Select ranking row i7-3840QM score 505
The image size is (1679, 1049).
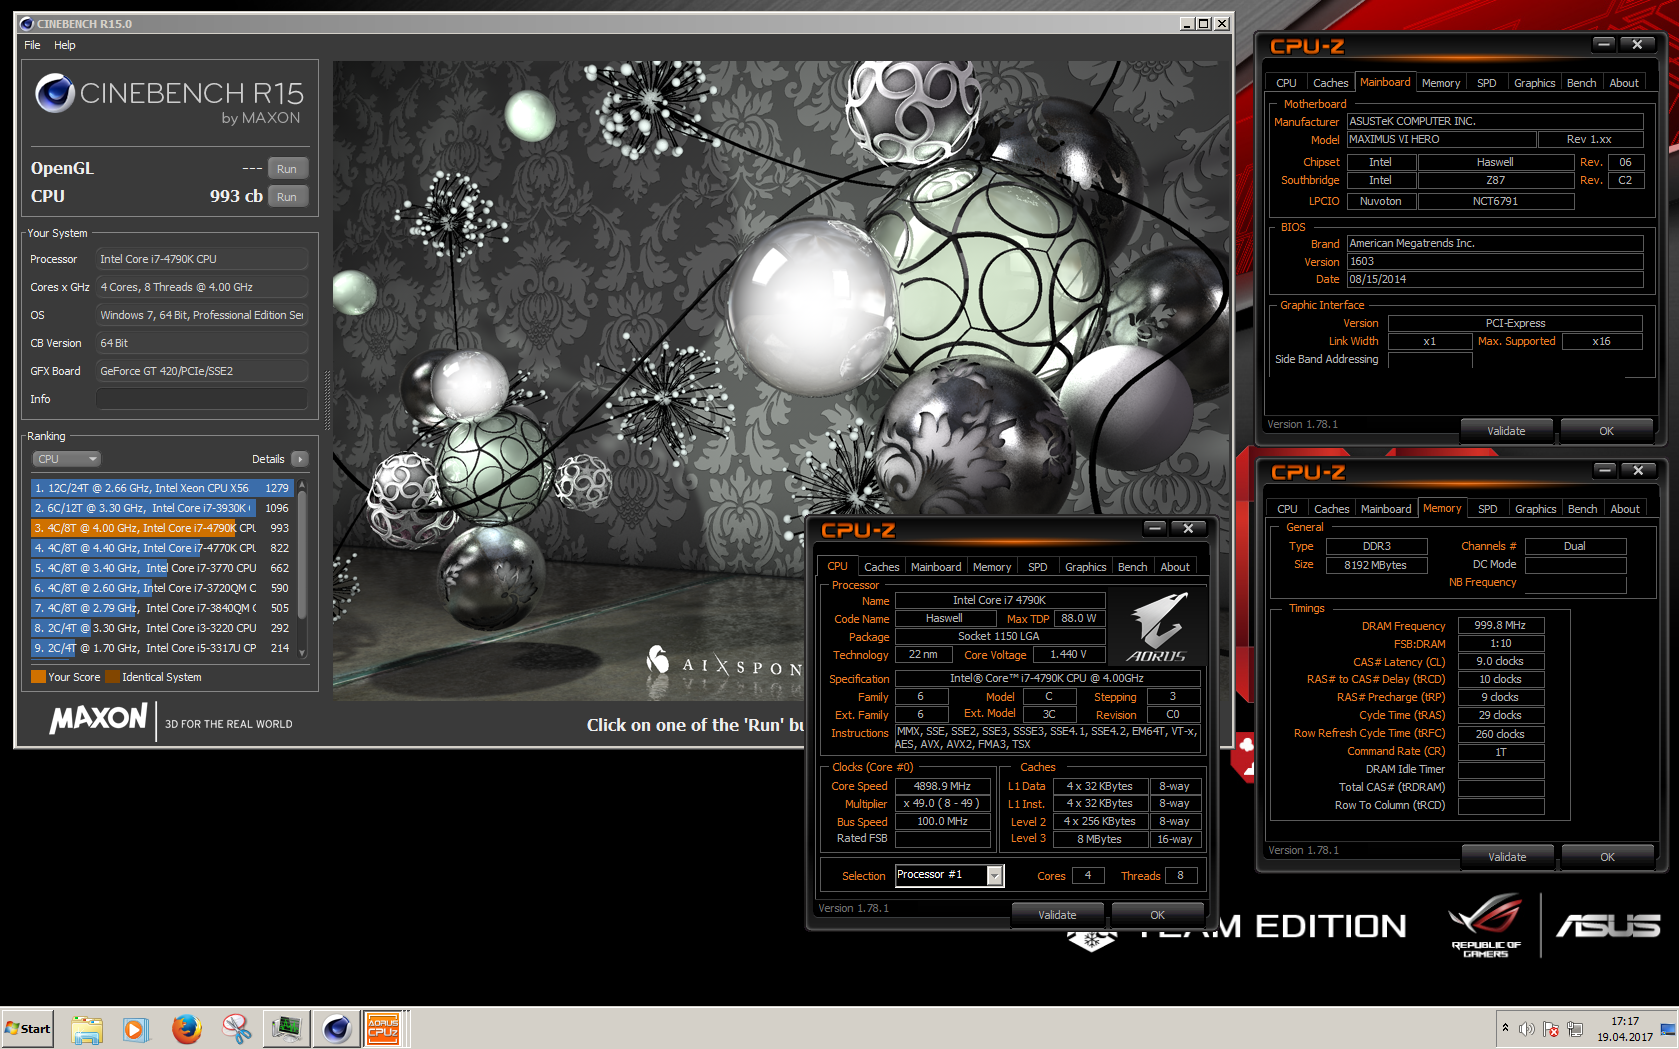(x=162, y=608)
